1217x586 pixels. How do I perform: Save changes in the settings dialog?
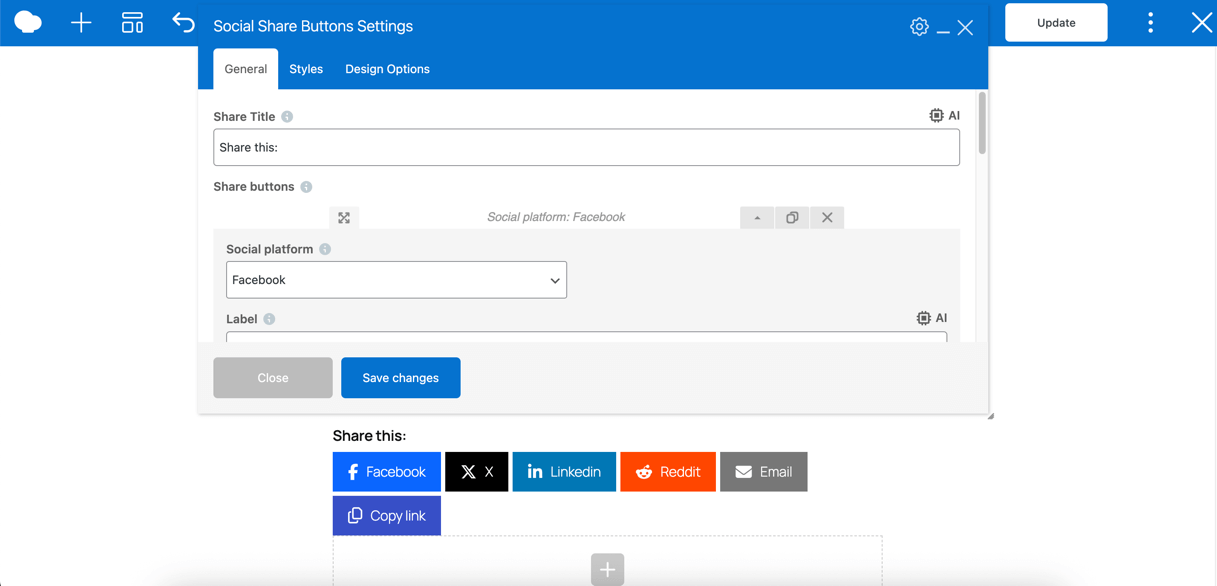400,377
